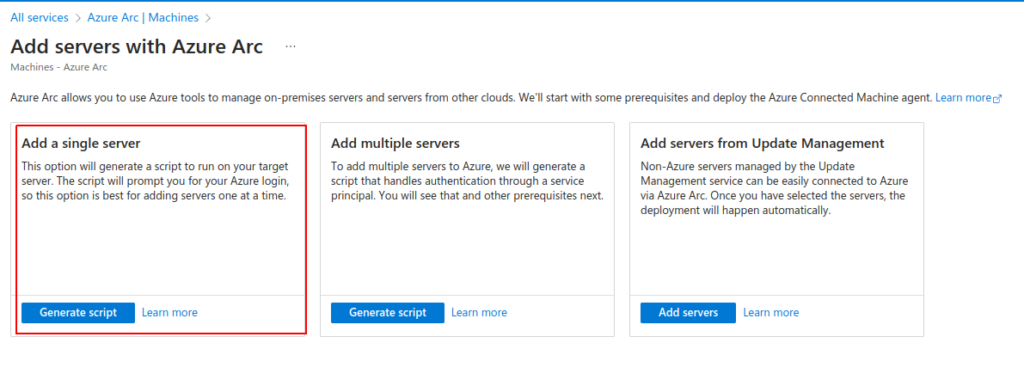Open Learn more in Add a single server card
This screenshot has height=392, width=1024.
pos(170,312)
